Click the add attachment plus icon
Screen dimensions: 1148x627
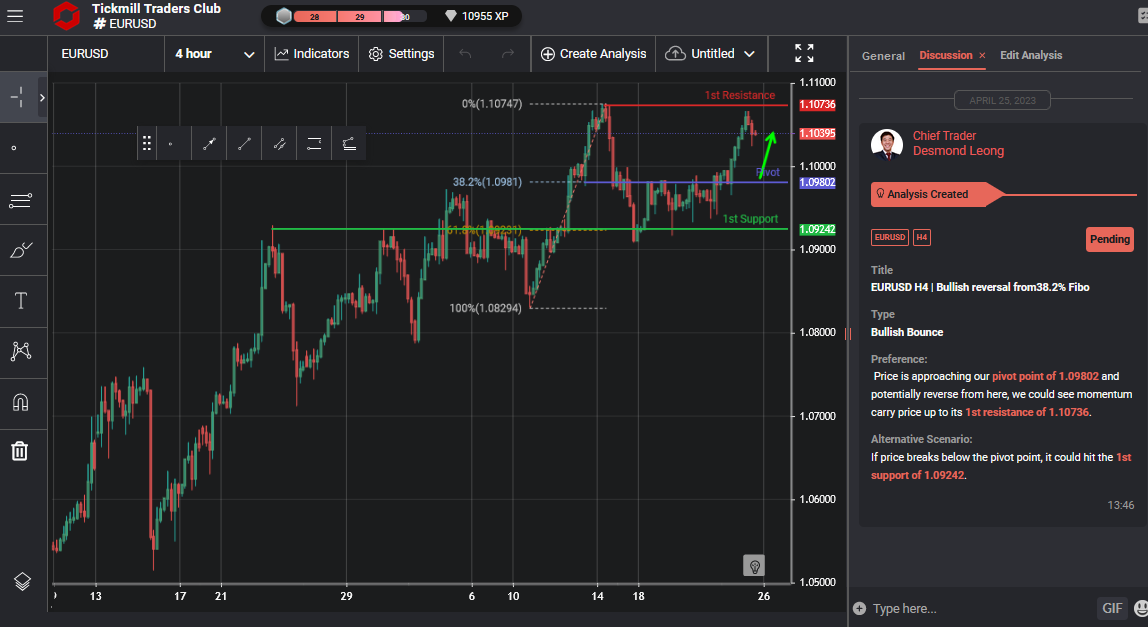[860, 609]
